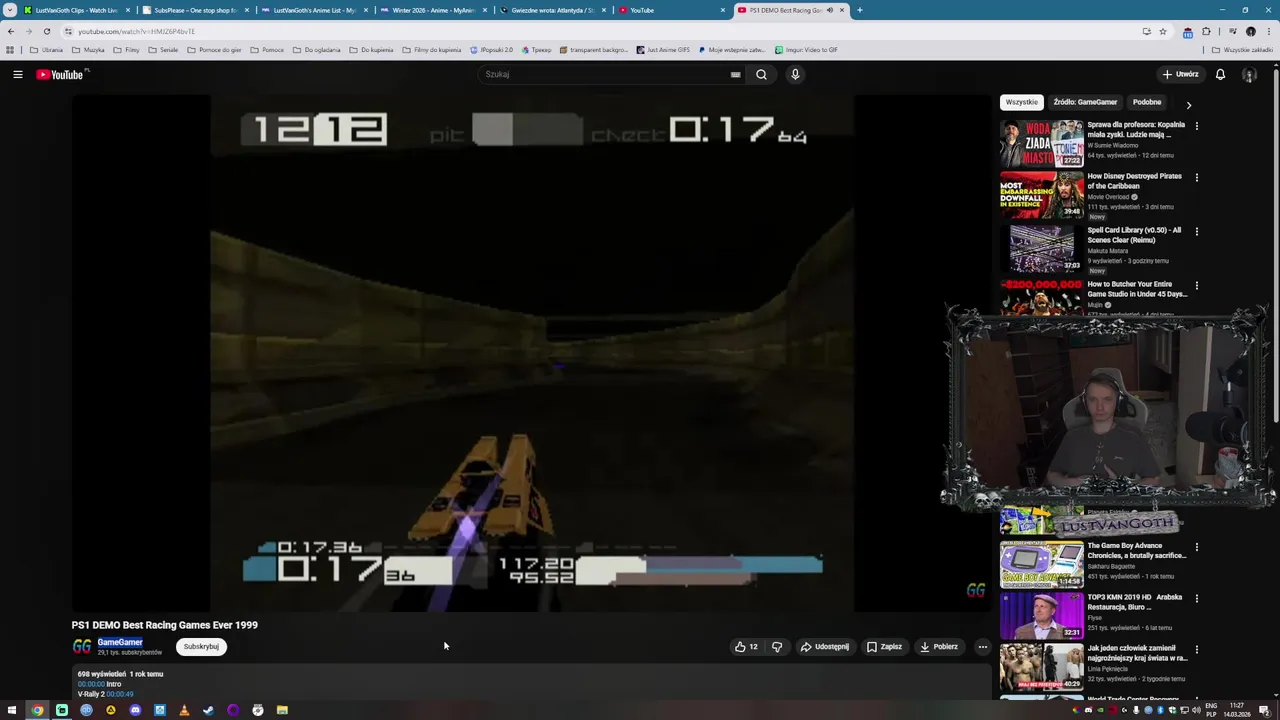Switch to LustVanGoth Clips tab

pyautogui.click(x=77, y=10)
